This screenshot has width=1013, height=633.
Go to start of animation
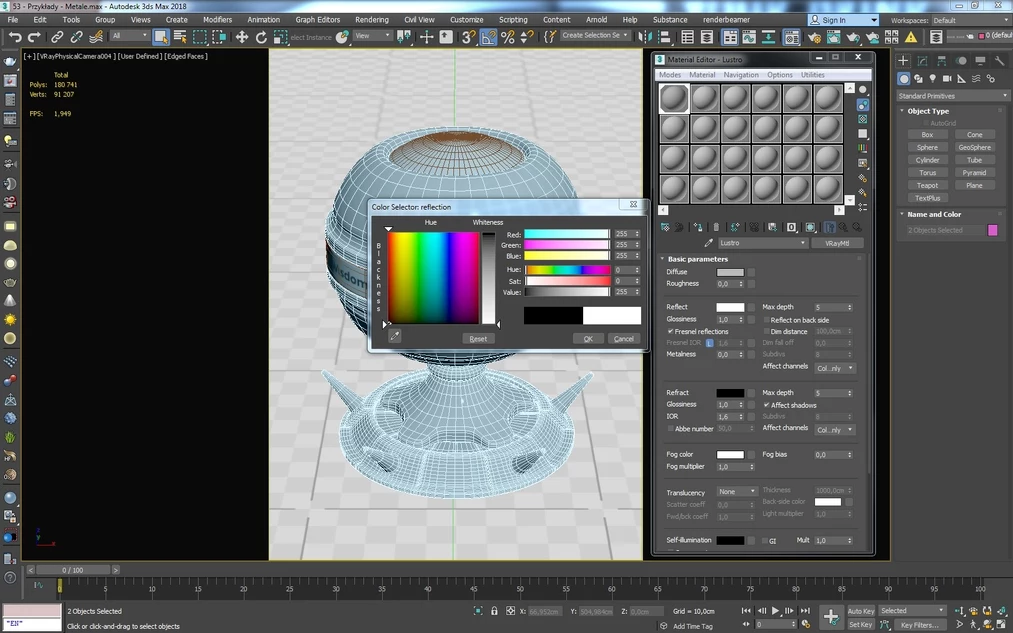746,610
